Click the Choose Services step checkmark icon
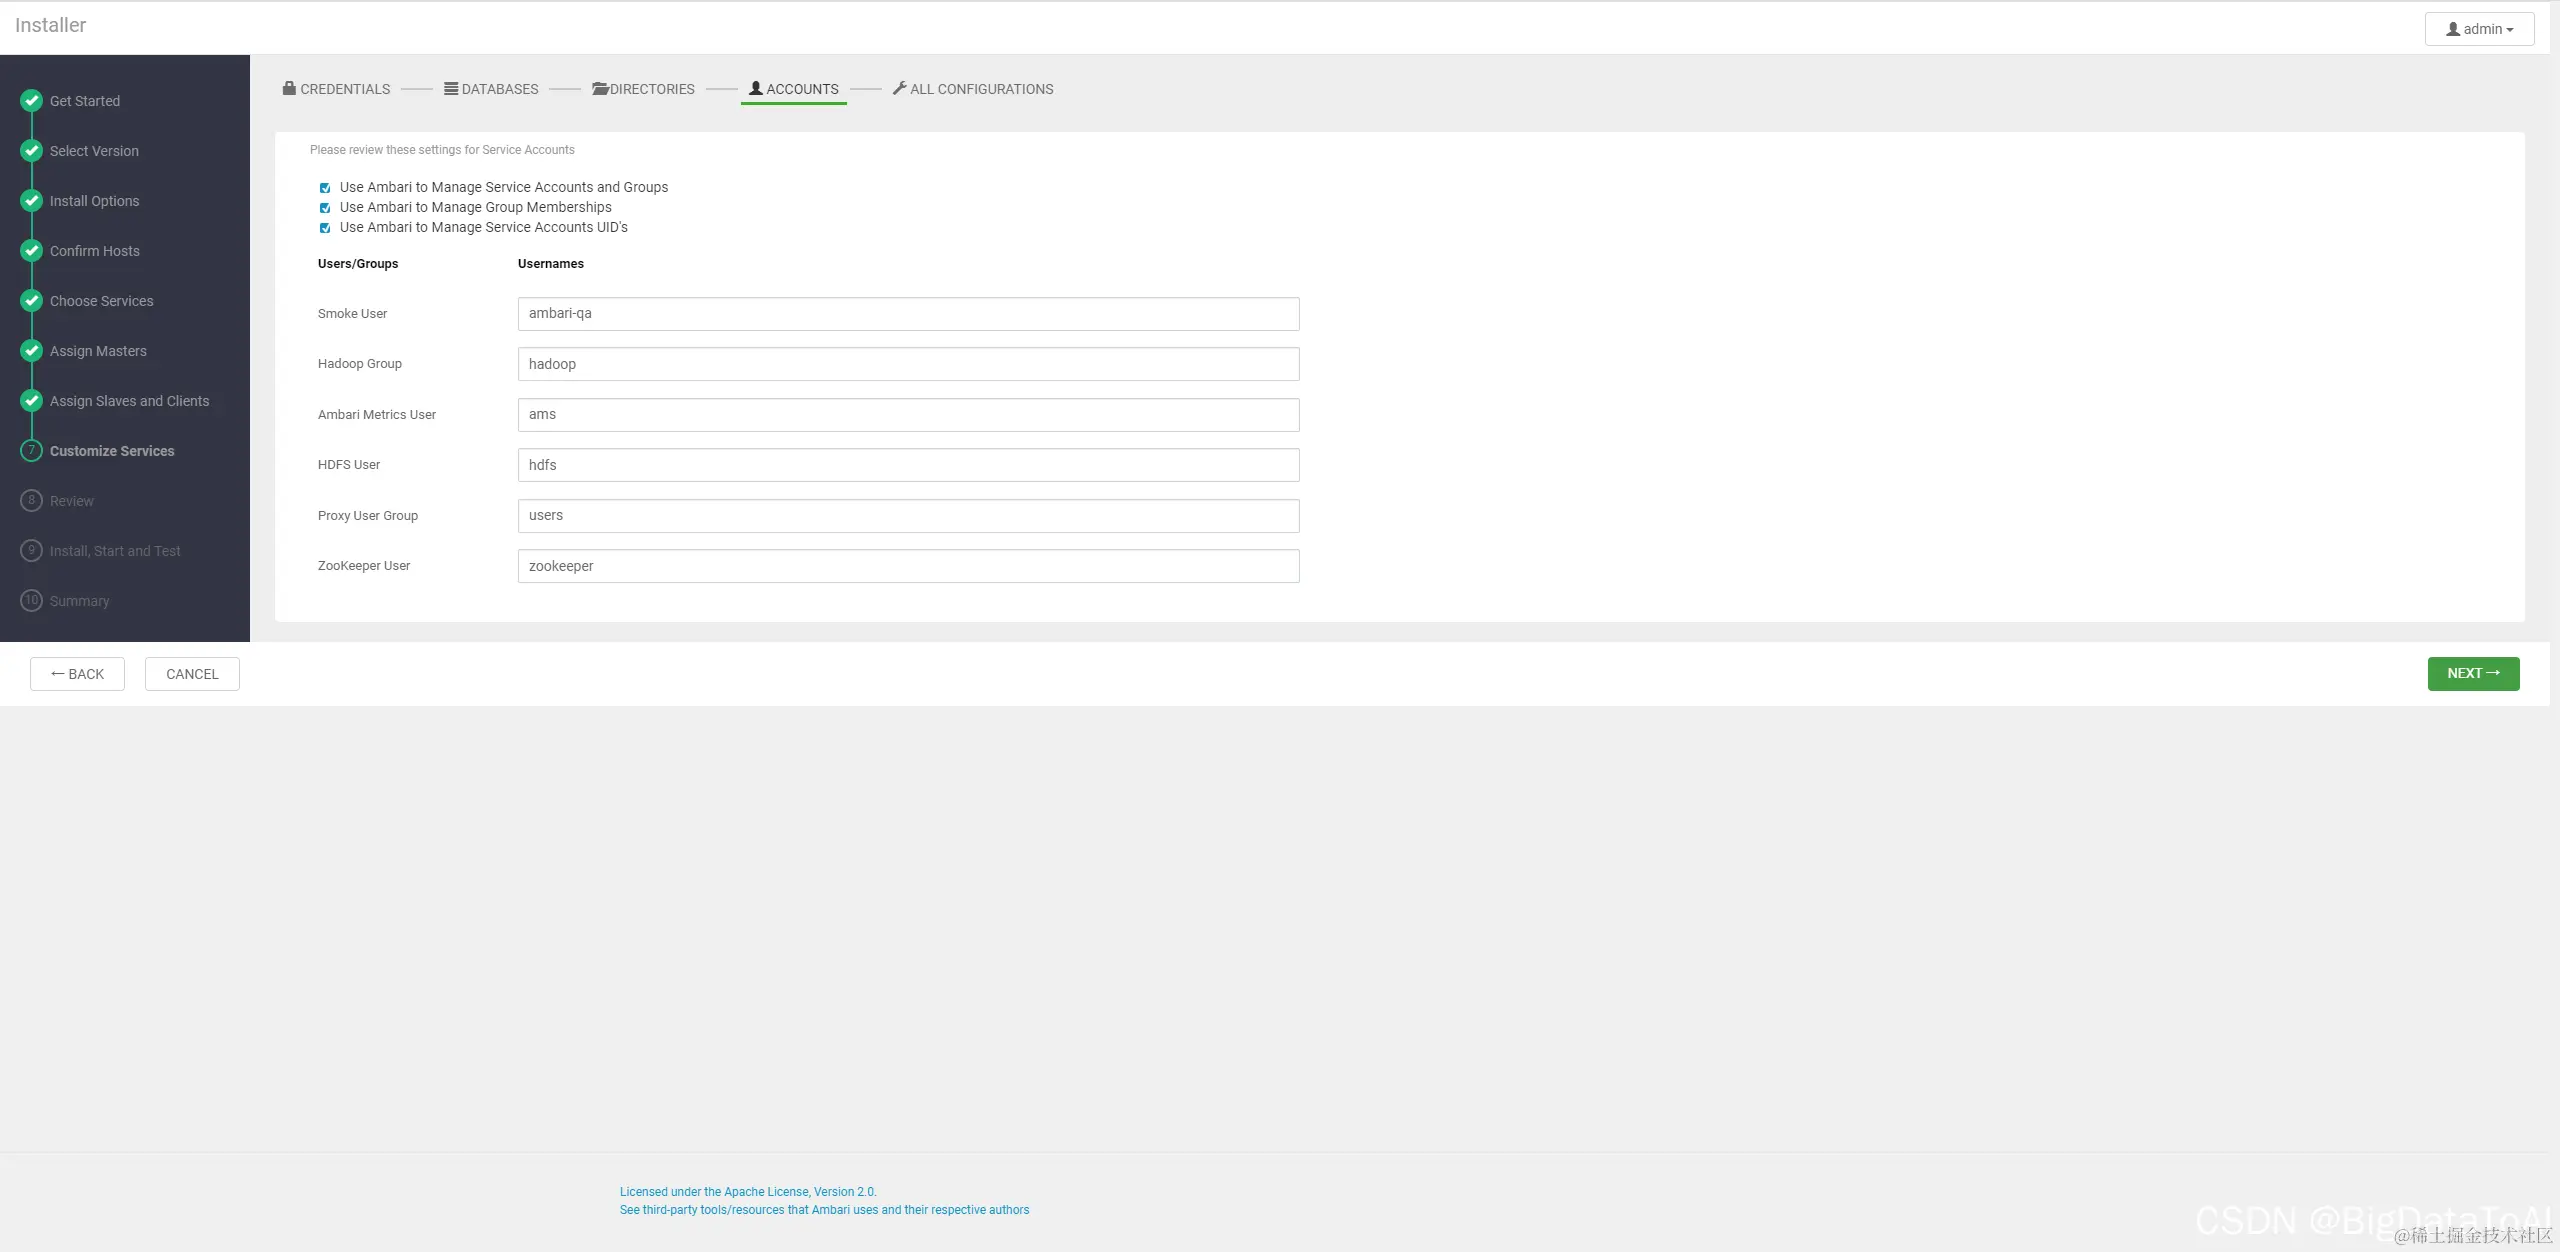Screen dimensions: 2560x1252 point(32,300)
